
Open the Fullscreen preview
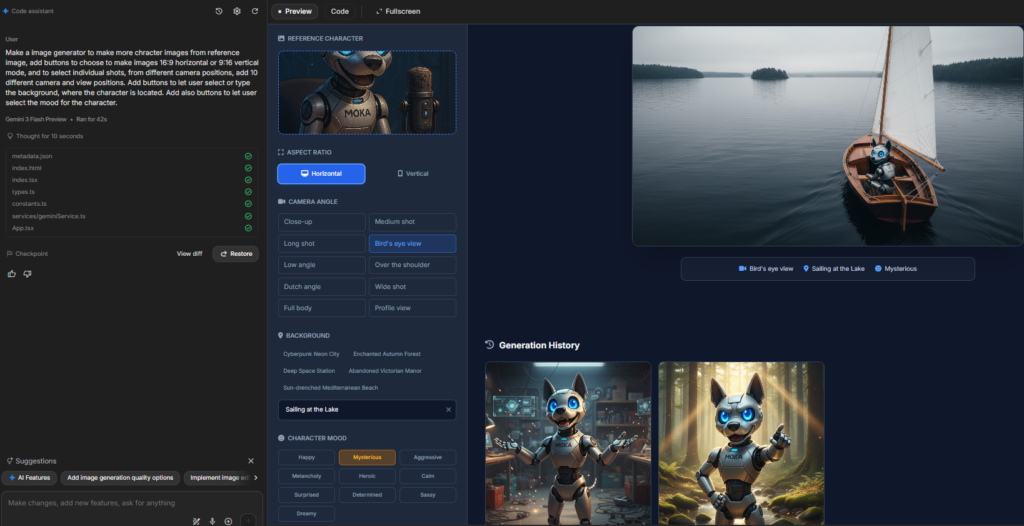398,11
